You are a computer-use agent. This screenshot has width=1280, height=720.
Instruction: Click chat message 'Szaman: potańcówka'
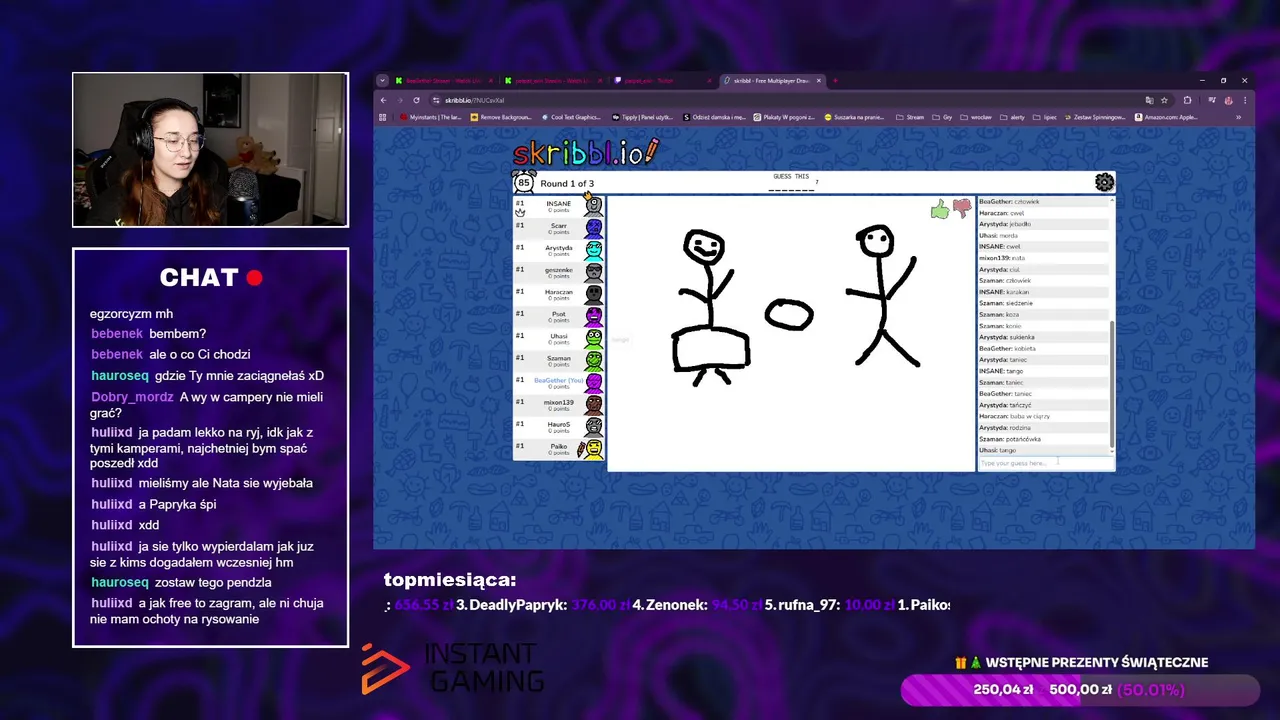[1010, 439]
